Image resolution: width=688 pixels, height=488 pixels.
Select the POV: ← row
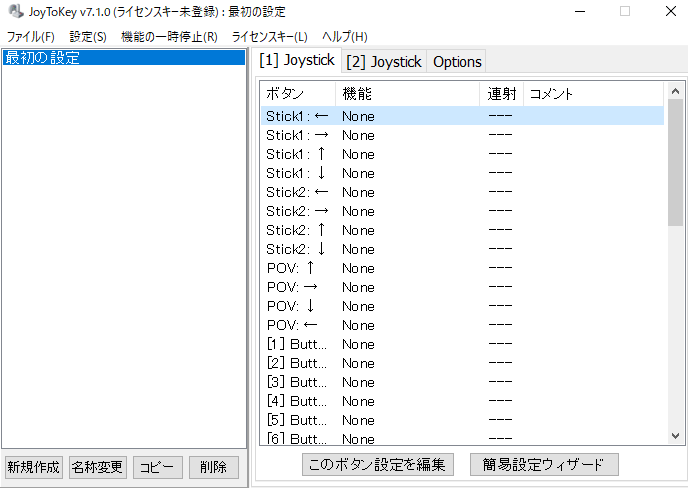462,325
